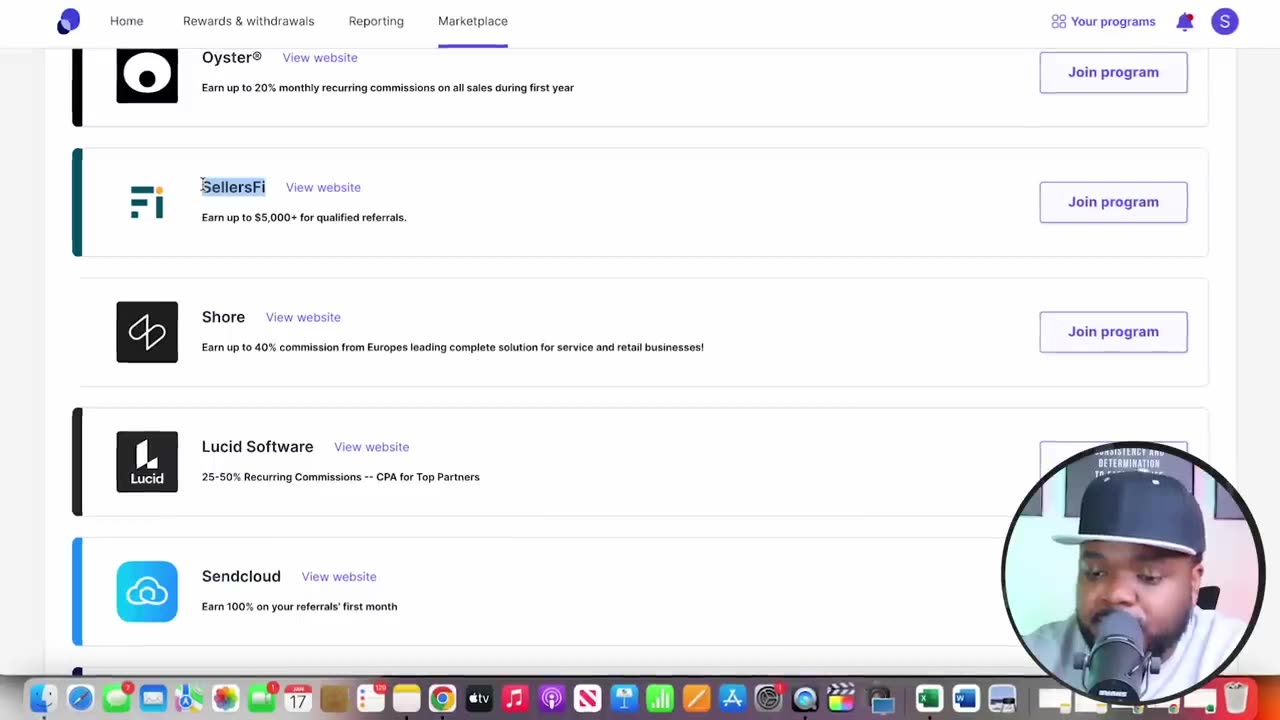
Task: Switch to the Reporting tab
Action: tap(376, 21)
